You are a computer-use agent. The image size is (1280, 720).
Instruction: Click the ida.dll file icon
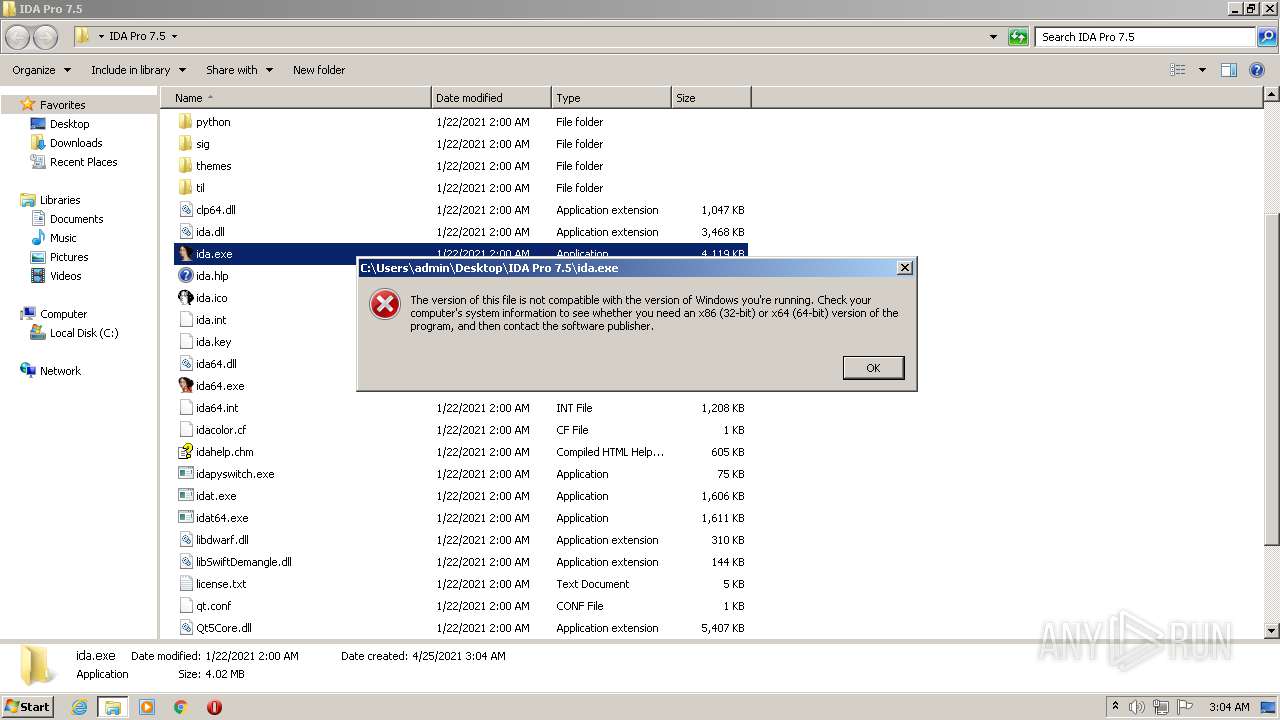coord(185,232)
